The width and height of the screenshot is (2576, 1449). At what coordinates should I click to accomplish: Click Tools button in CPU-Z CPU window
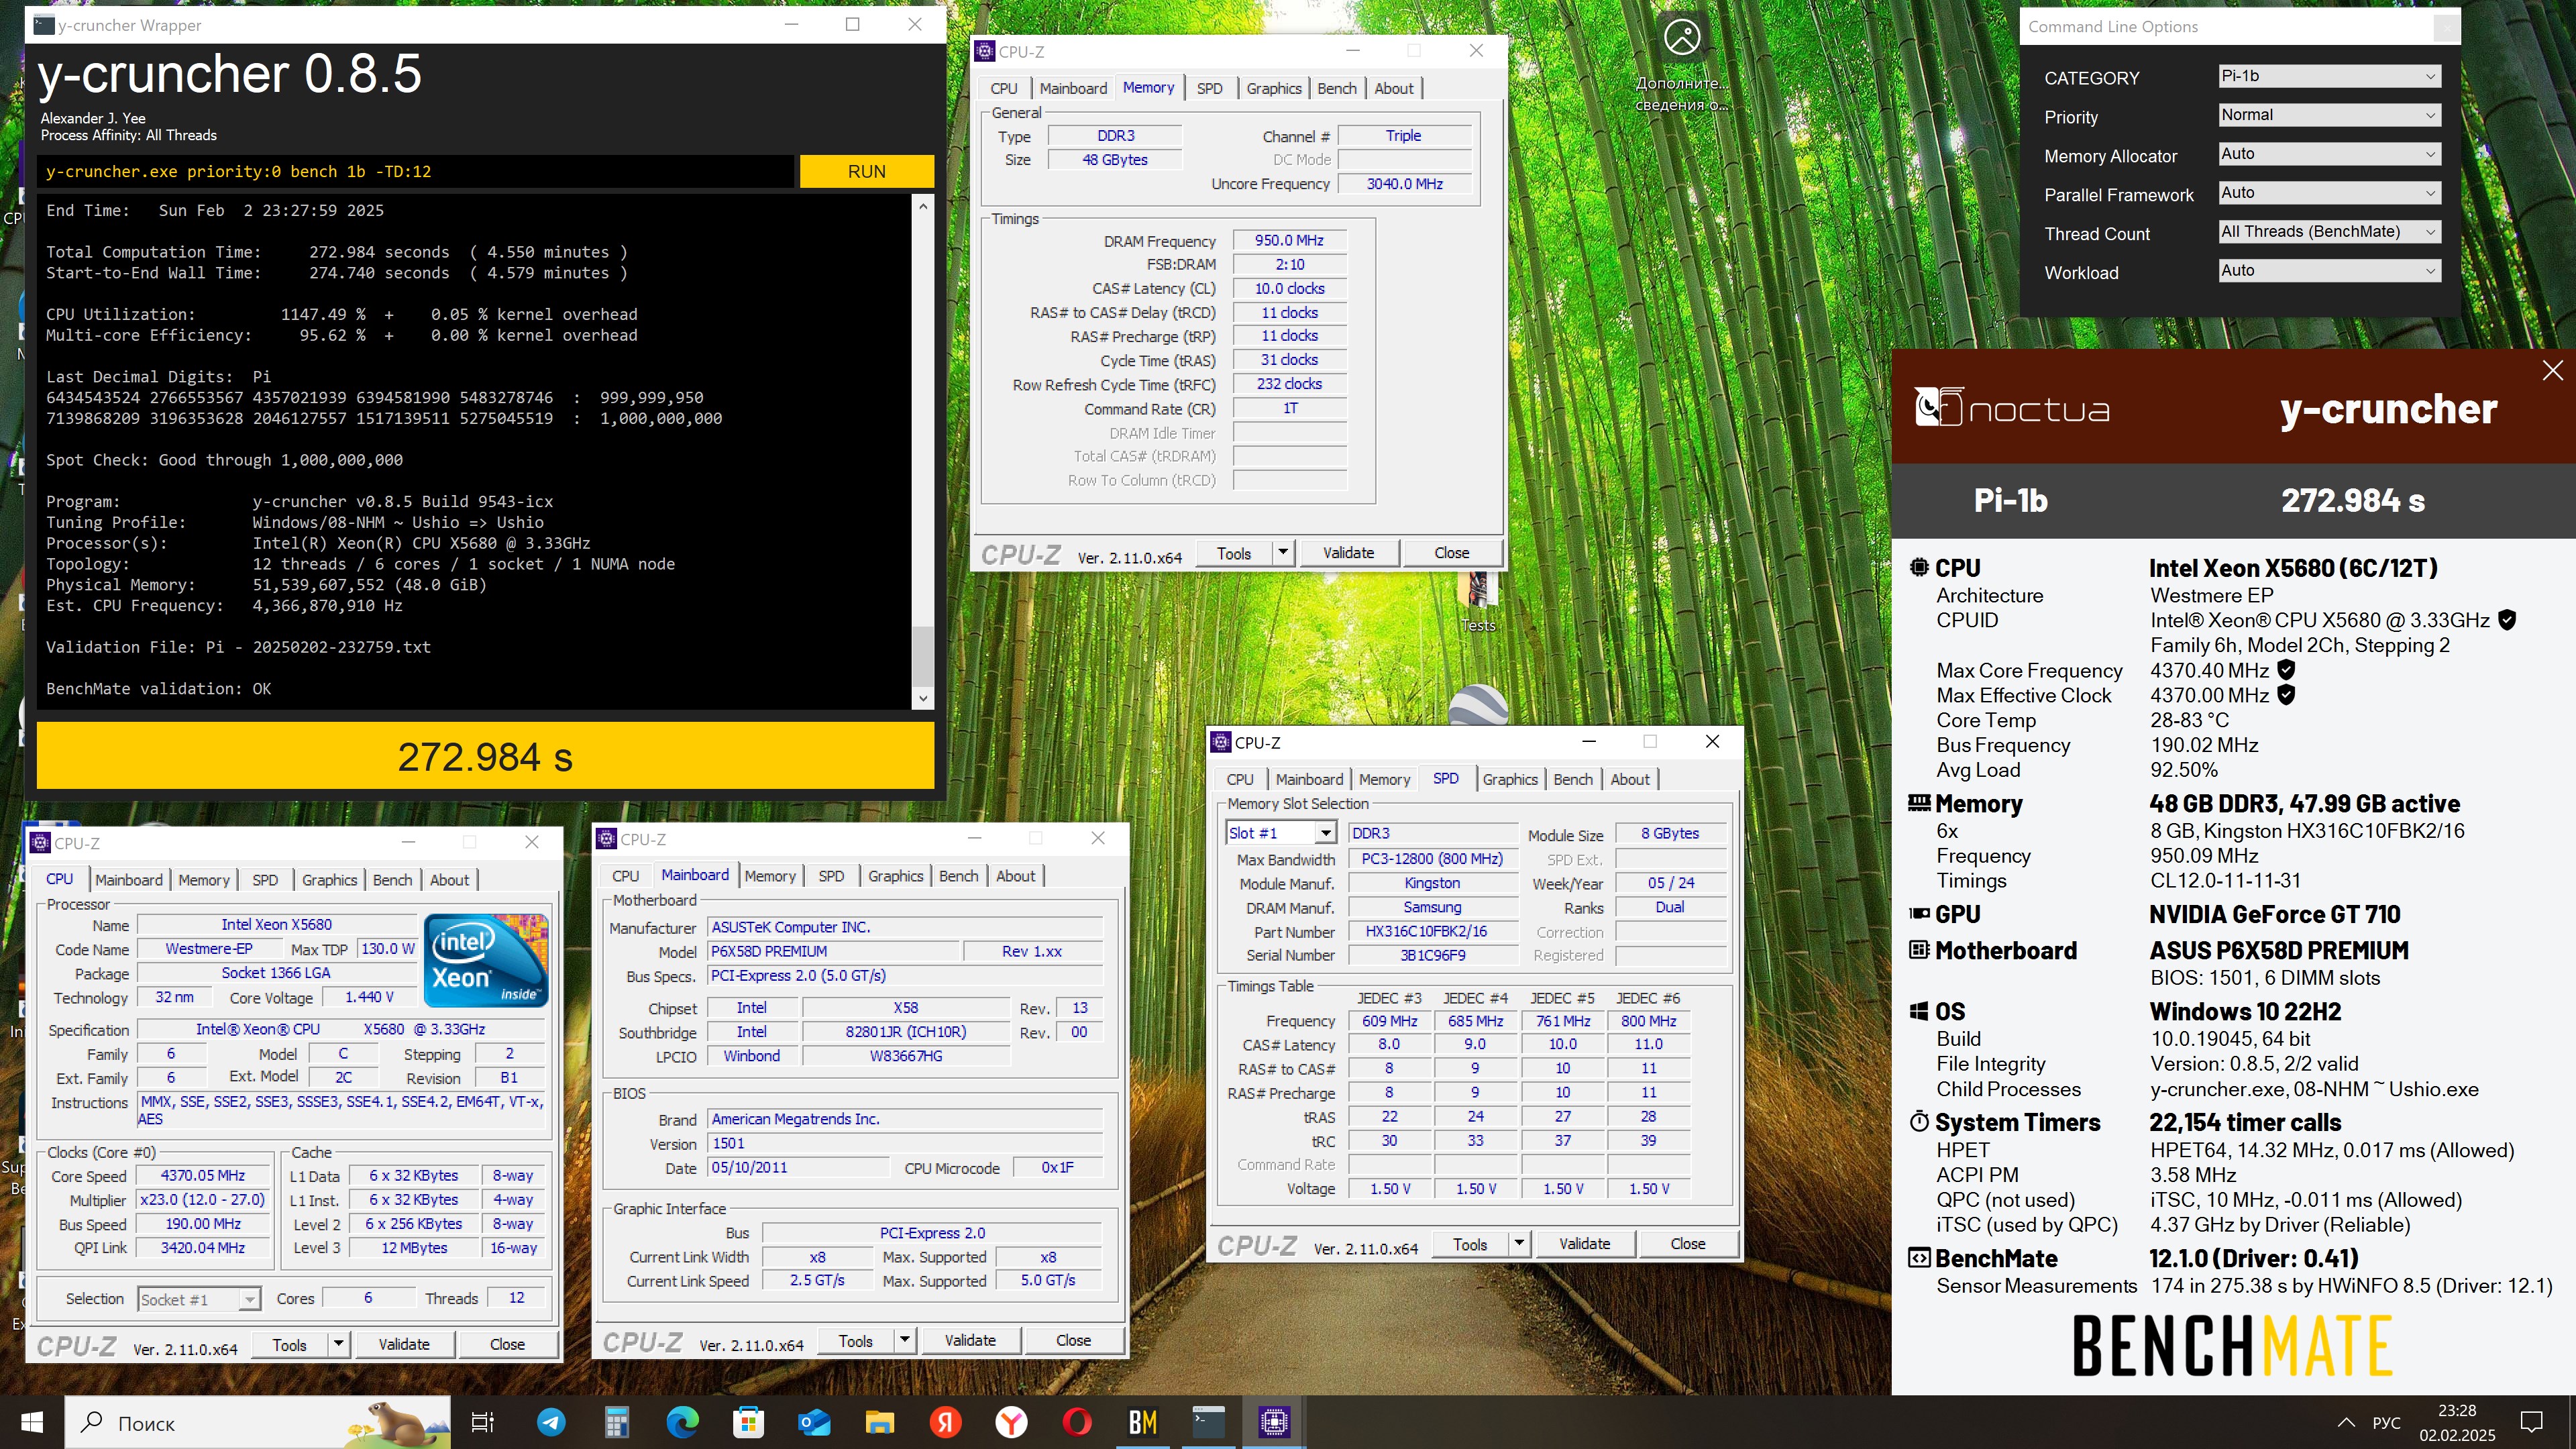coord(289,1344)
